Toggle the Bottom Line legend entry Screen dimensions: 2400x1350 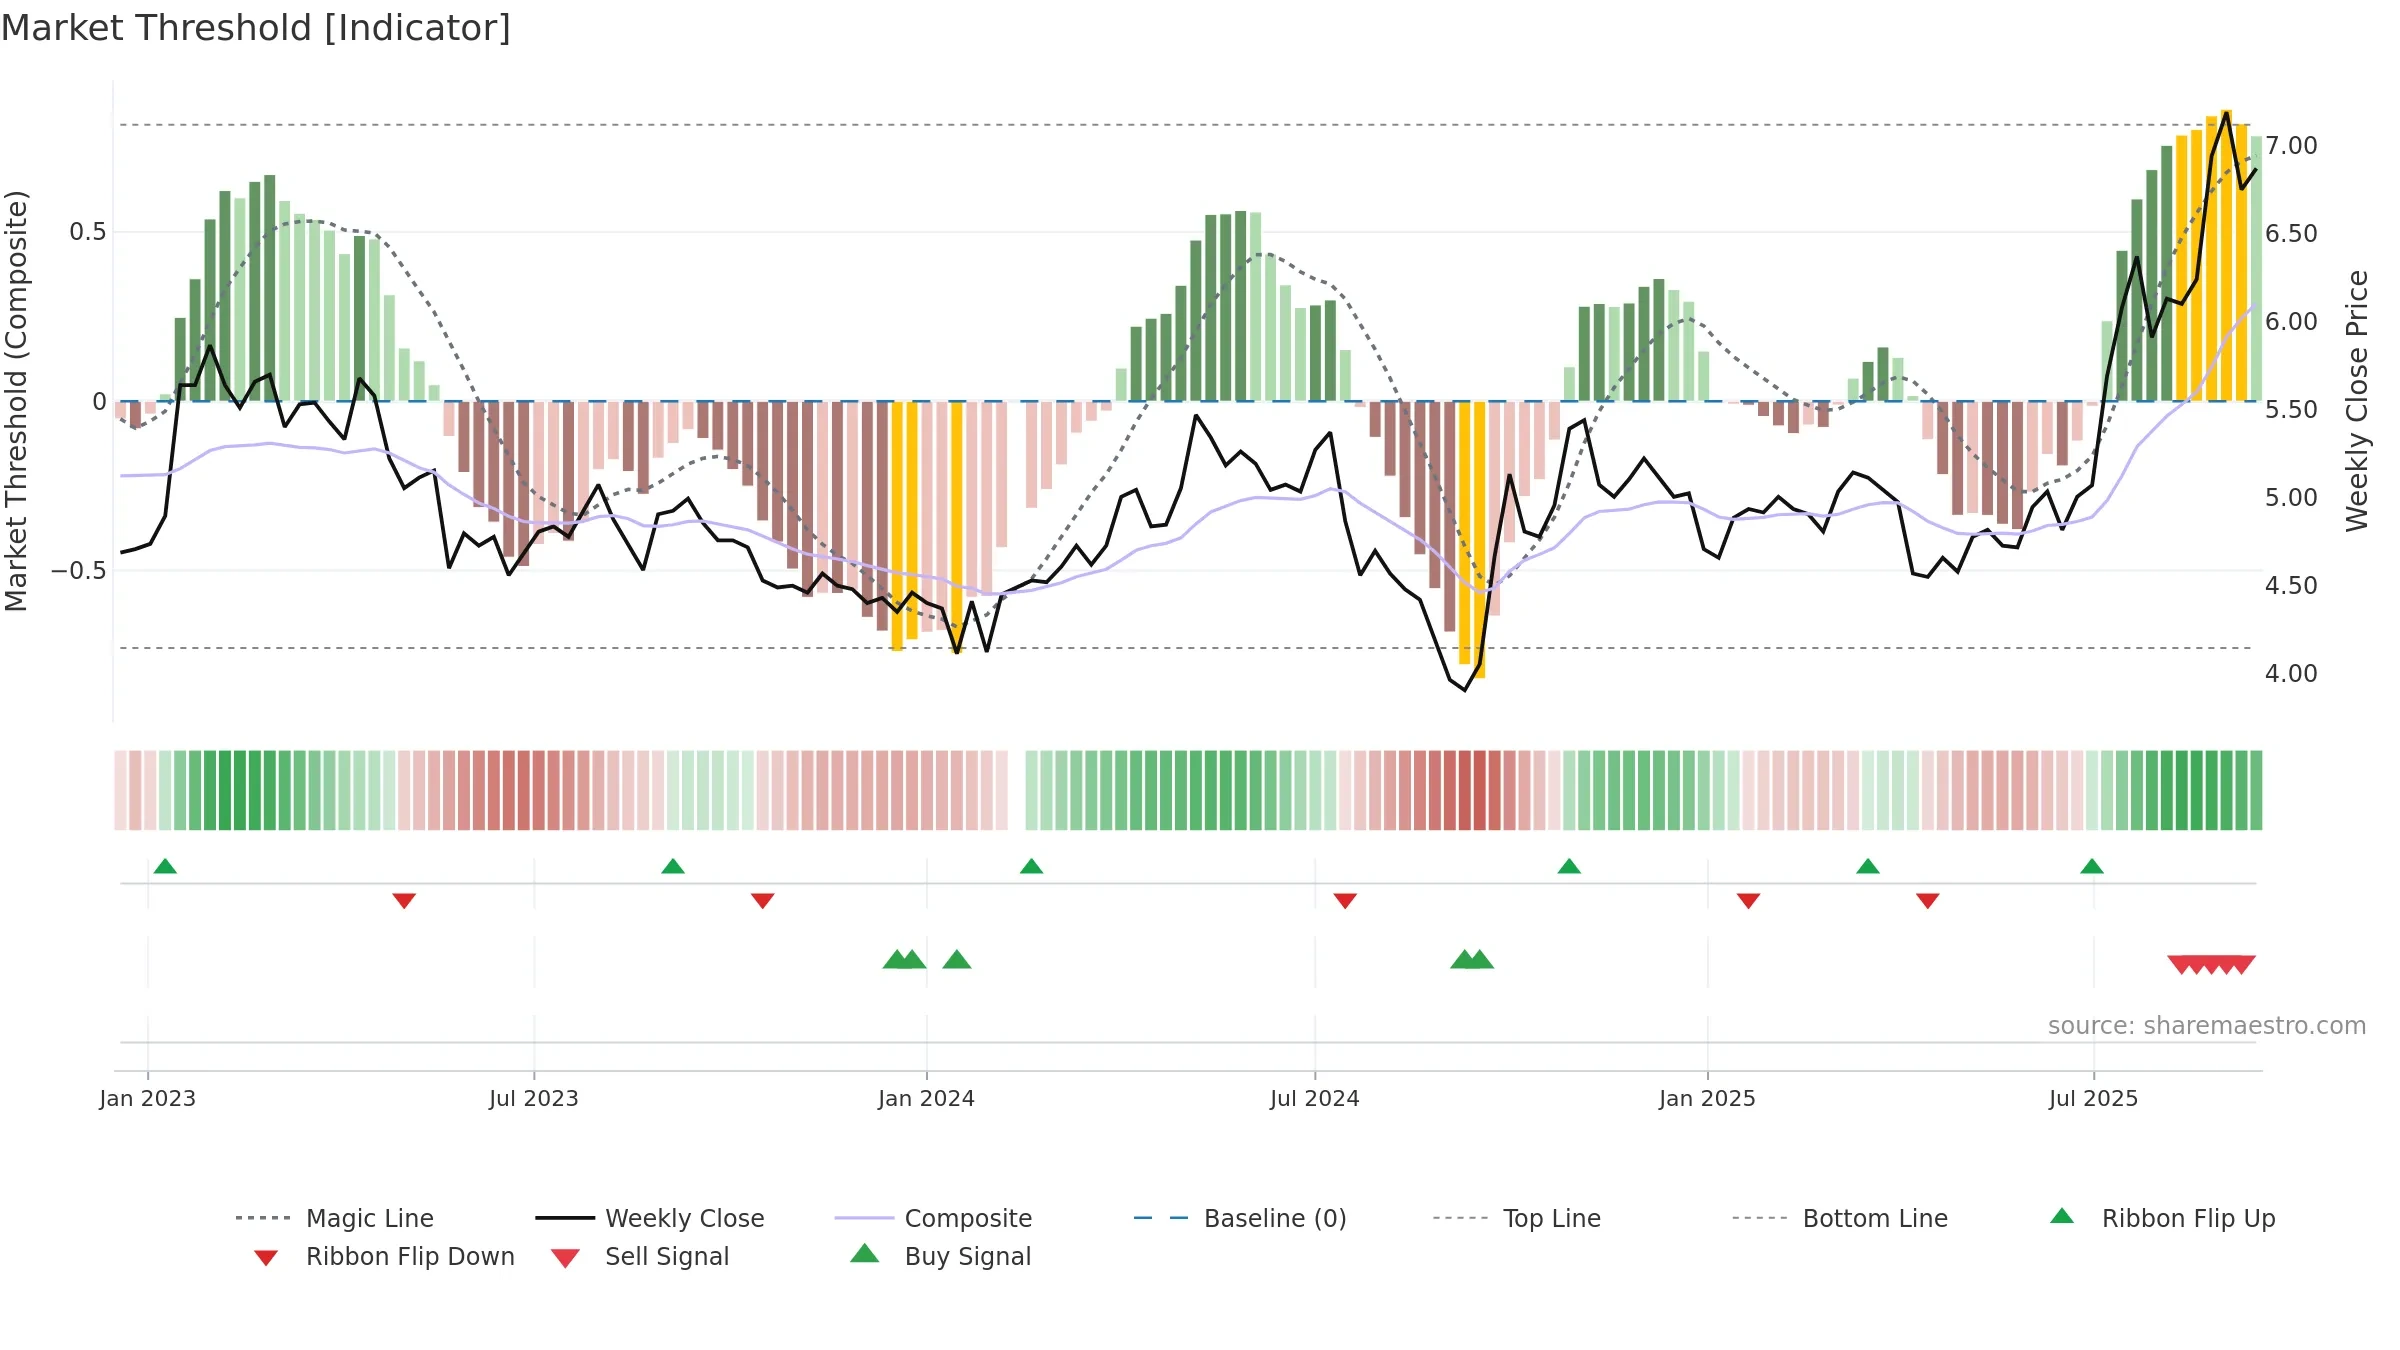(1840, 1218)
